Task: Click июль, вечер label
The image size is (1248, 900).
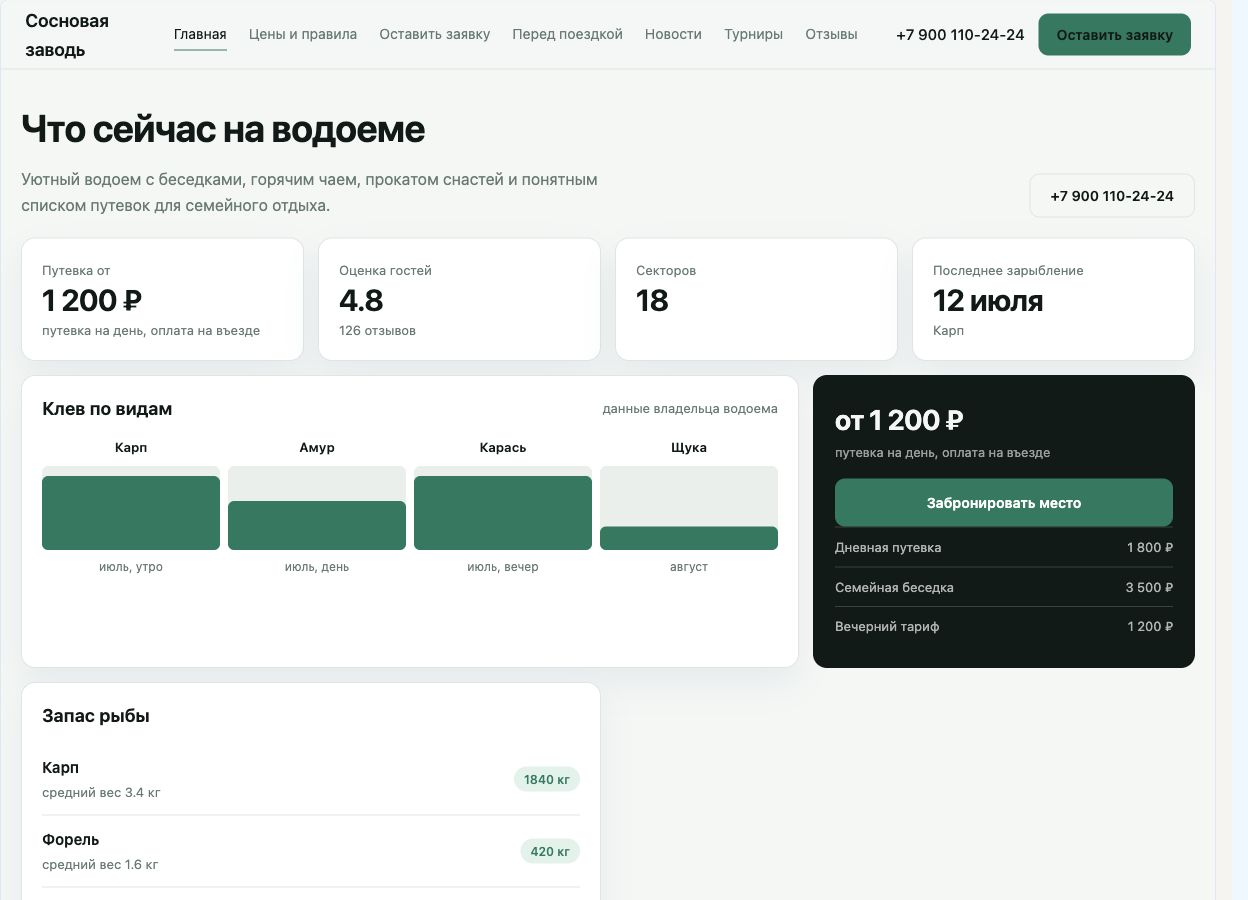Action: point(503,567)
